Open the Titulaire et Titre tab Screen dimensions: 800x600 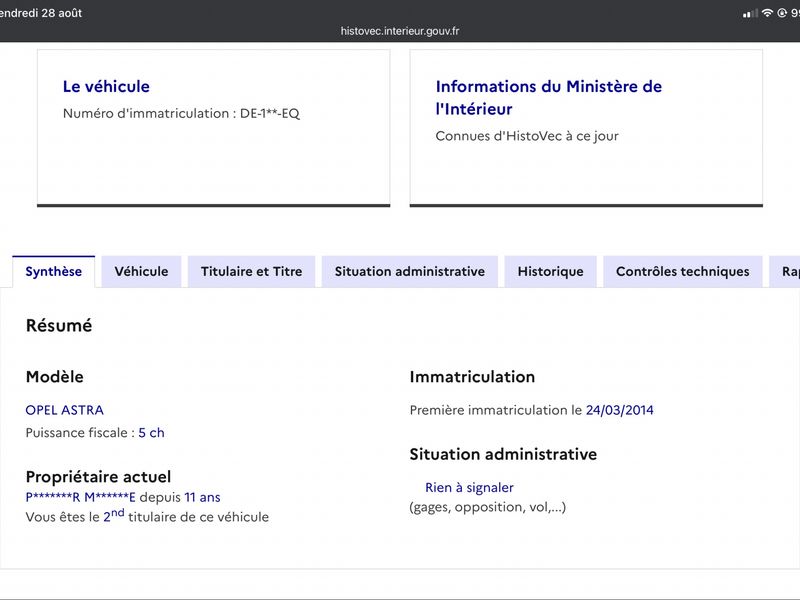tap(252, 271)
